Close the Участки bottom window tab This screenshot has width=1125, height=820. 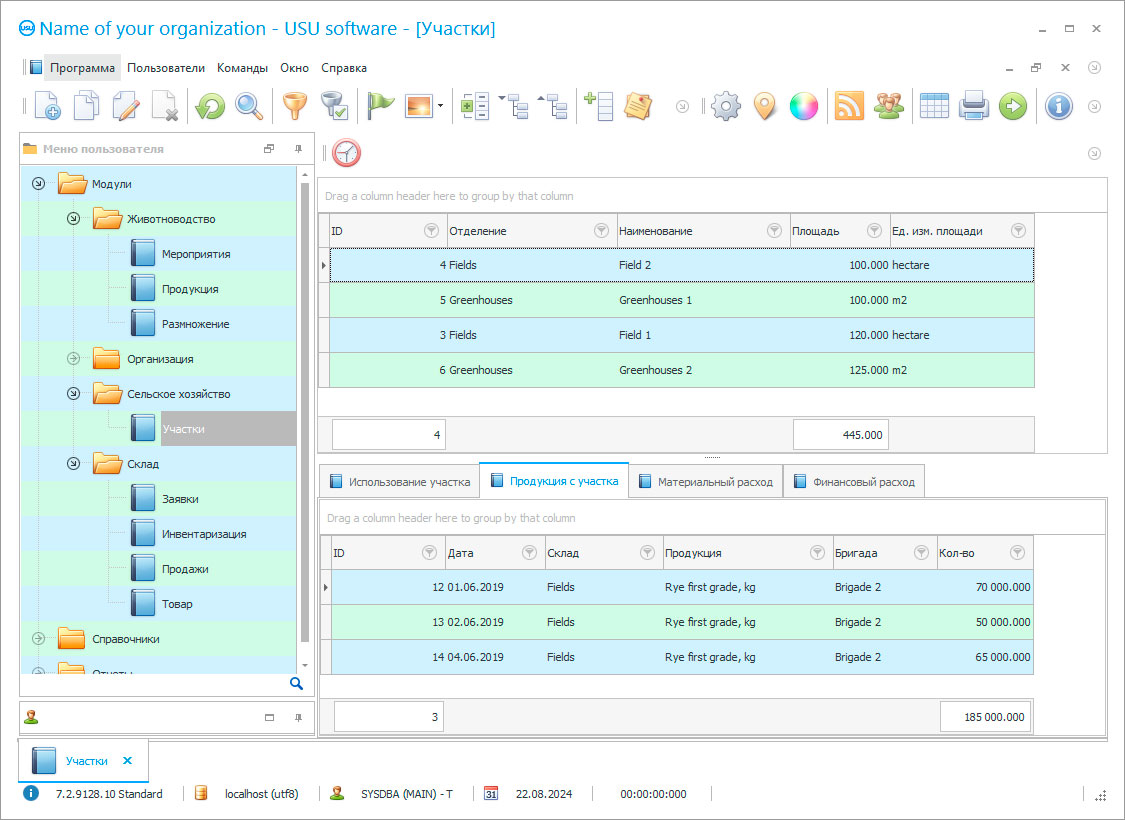127,760
